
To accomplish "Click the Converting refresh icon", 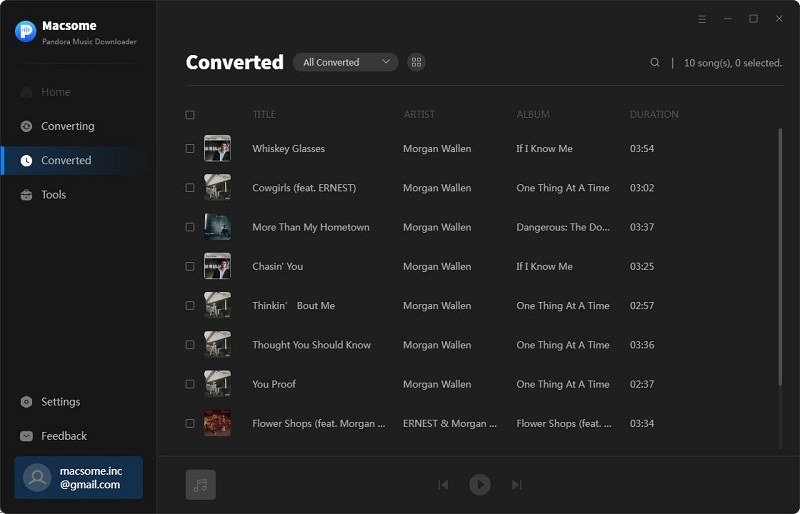I will tap(26, 126).
